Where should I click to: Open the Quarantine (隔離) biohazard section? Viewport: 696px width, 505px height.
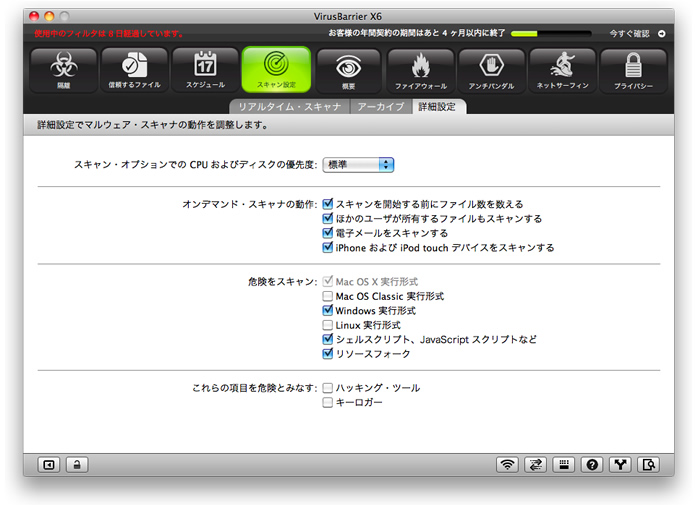[x=63, y=70]
